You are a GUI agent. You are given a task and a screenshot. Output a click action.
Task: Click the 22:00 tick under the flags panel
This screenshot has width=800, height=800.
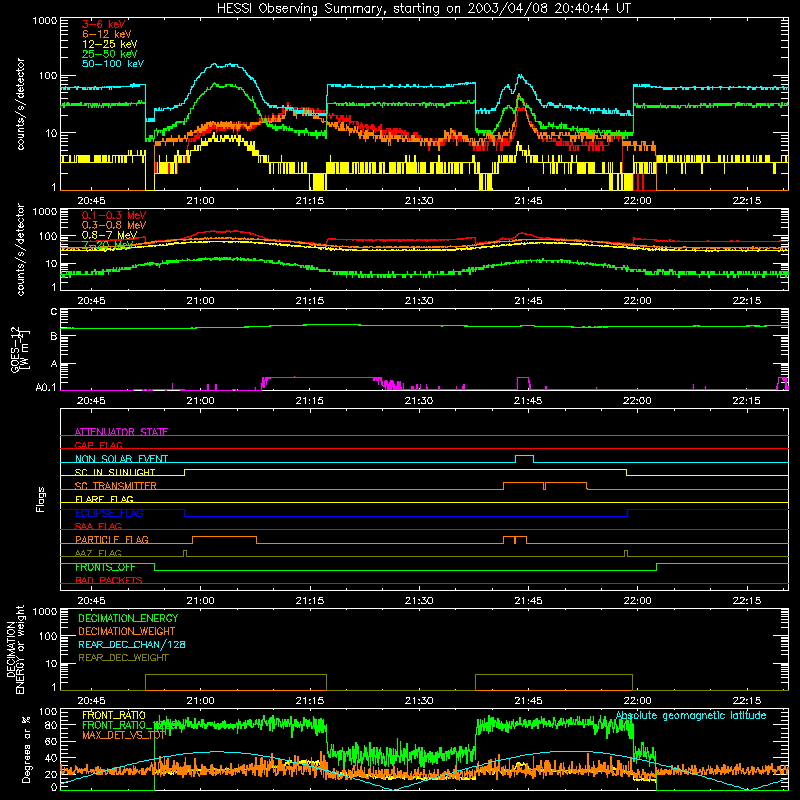coord(637,601)
